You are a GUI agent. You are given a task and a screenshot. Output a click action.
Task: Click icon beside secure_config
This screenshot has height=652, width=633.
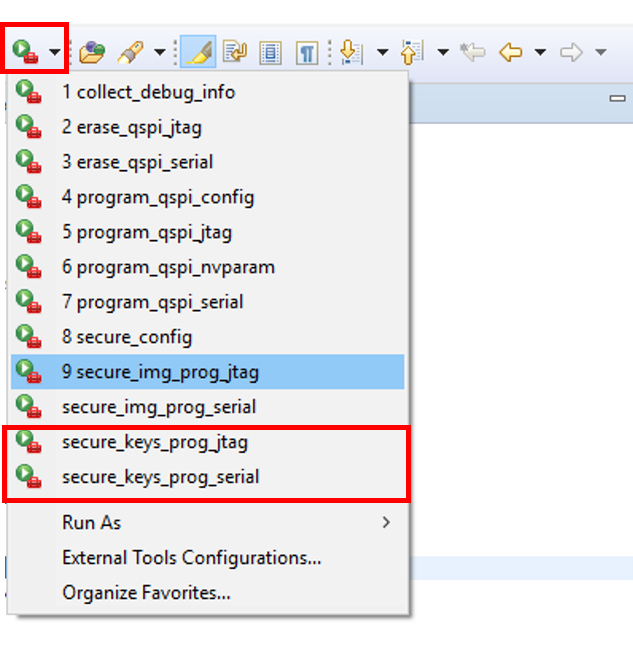pos(28,336)
